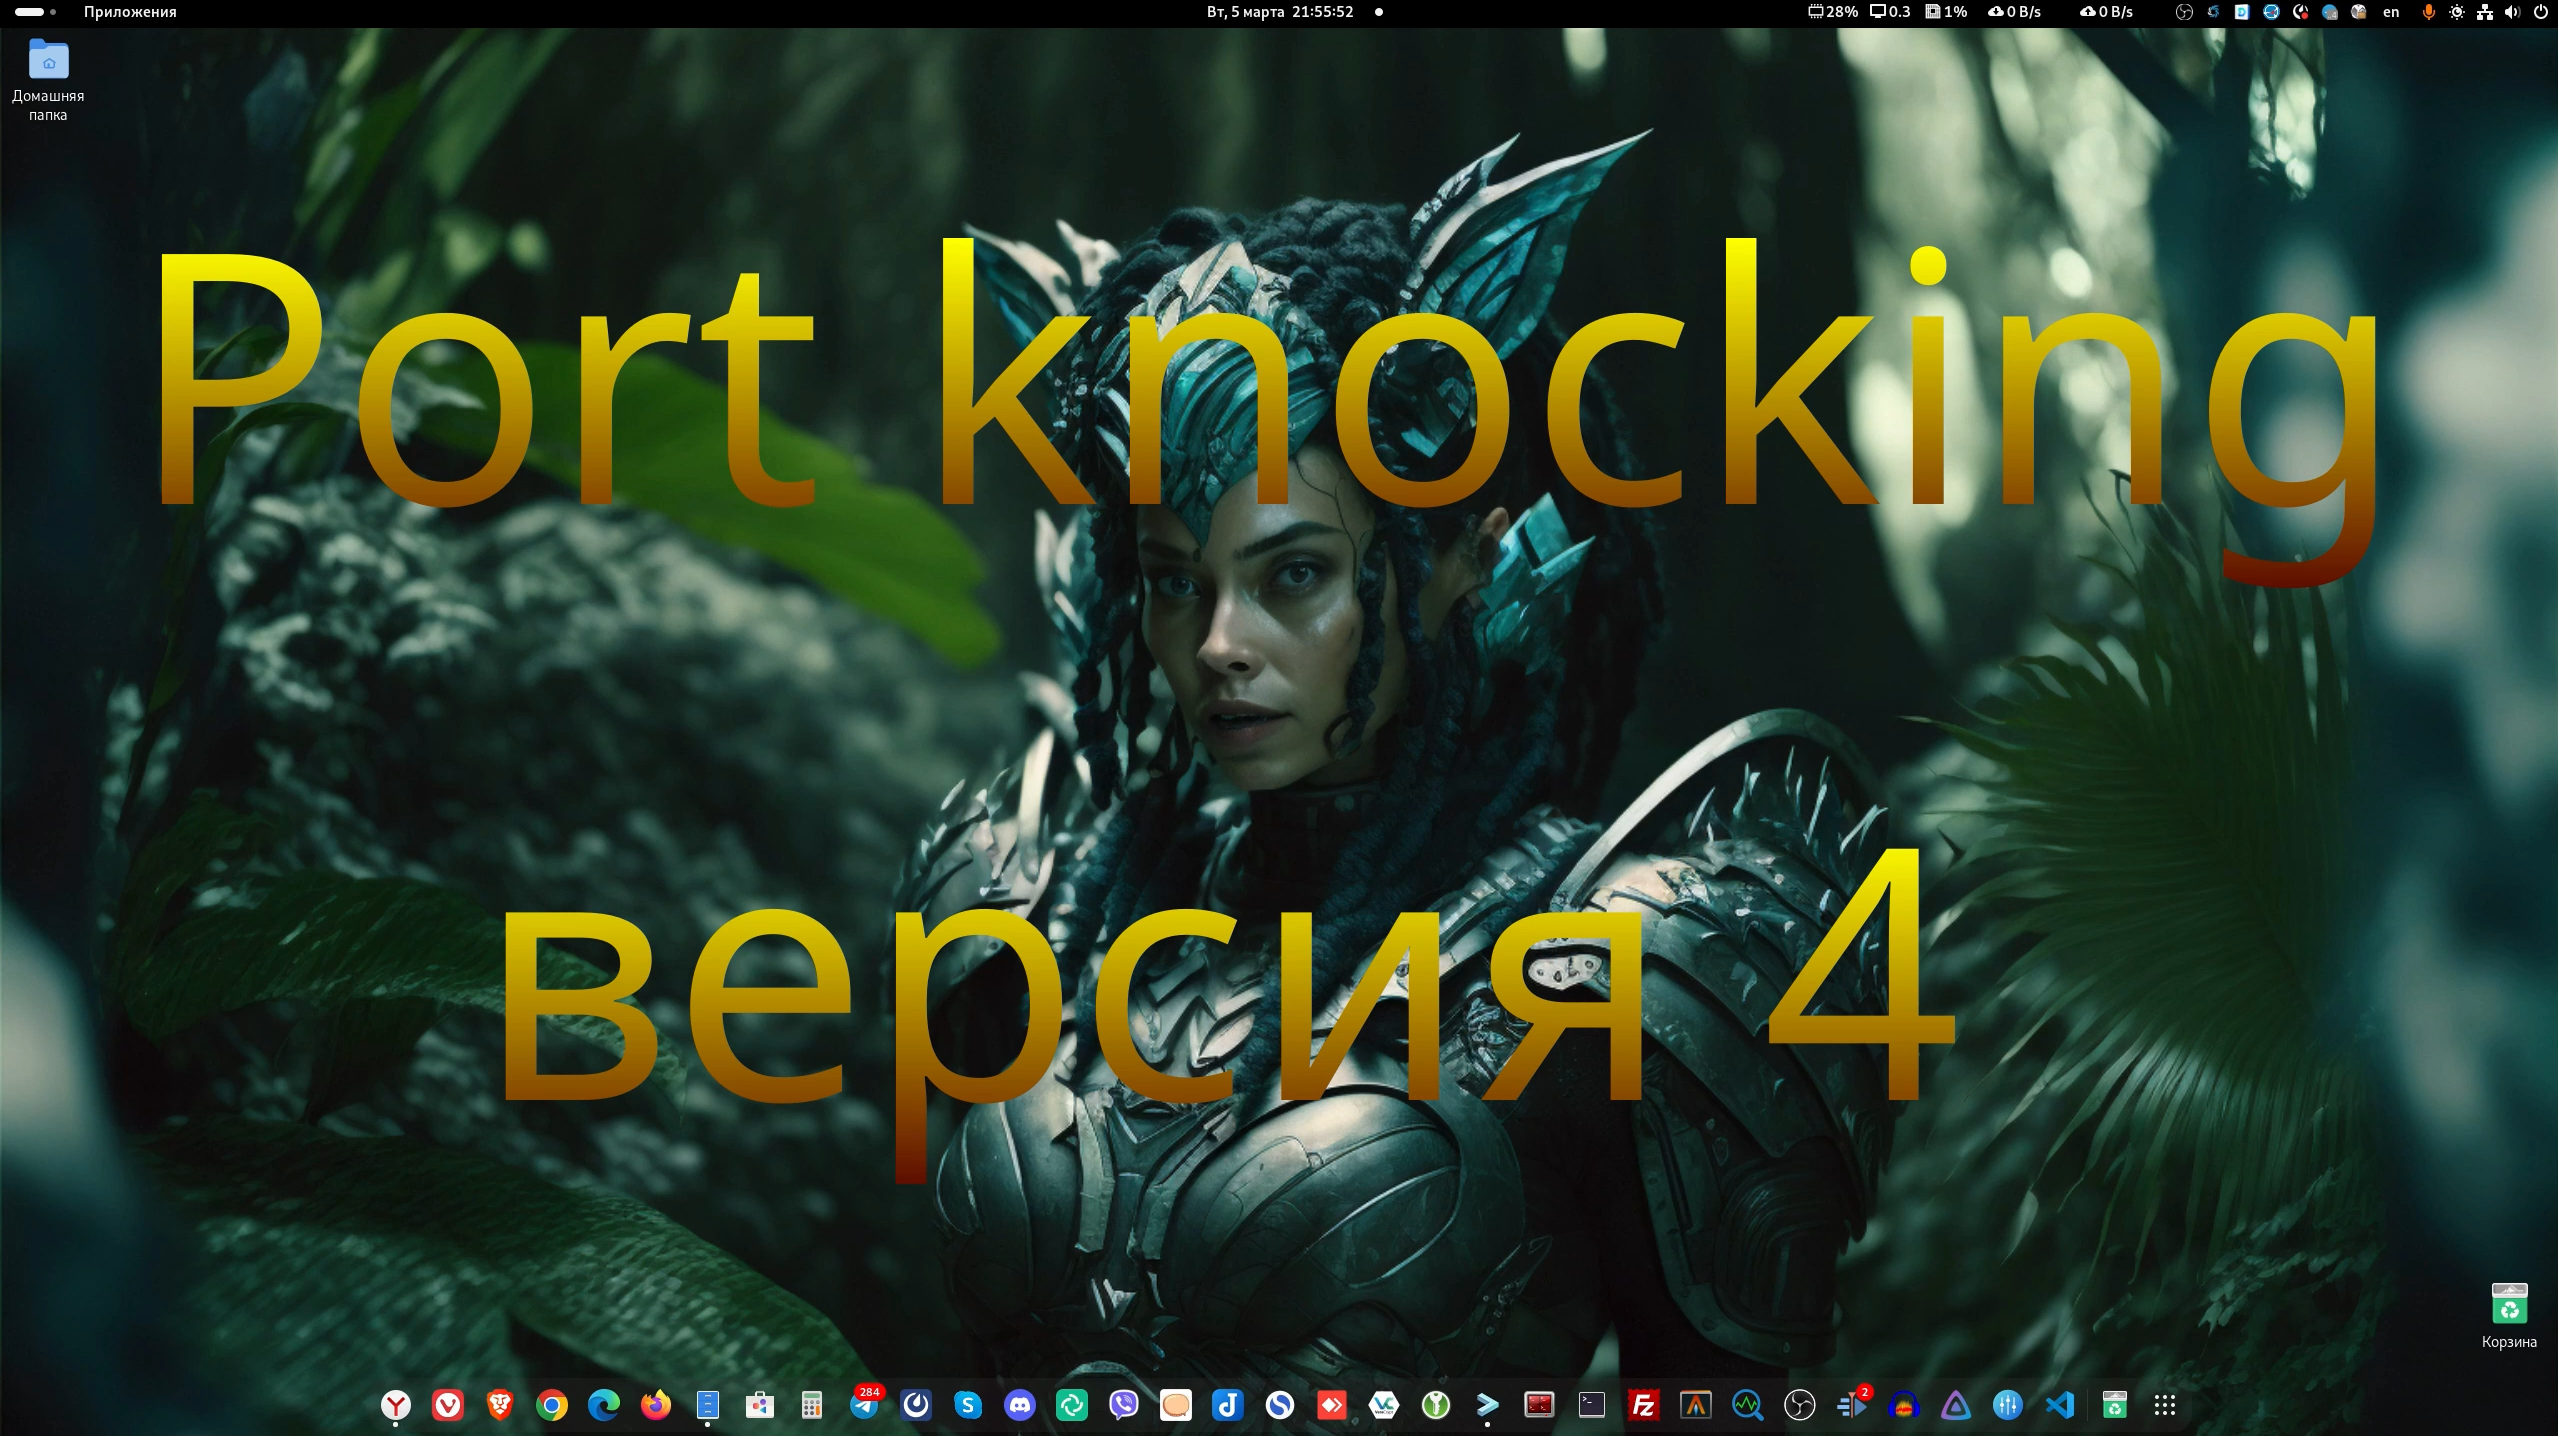
Task: Open KeePass password manager
Action: point(1435,1405)
